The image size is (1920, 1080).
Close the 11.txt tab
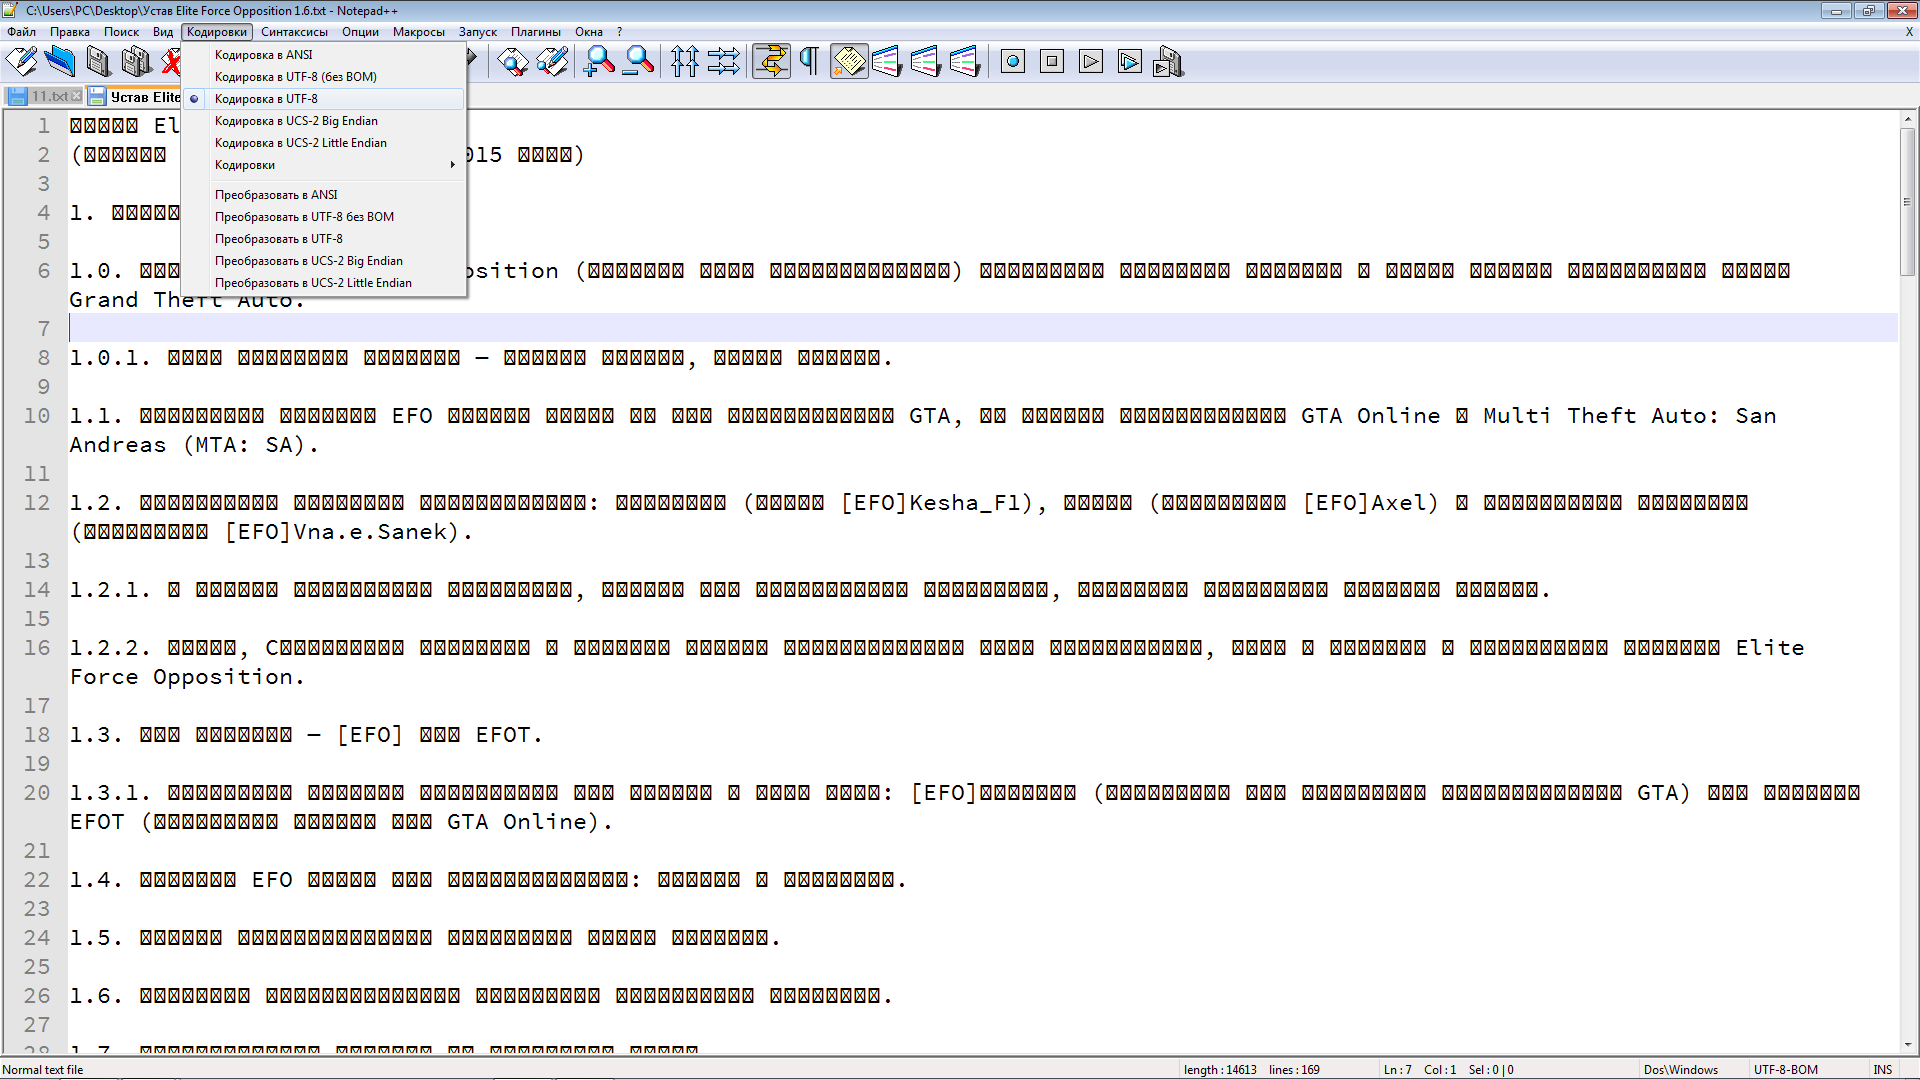click(x=76, y=96)
